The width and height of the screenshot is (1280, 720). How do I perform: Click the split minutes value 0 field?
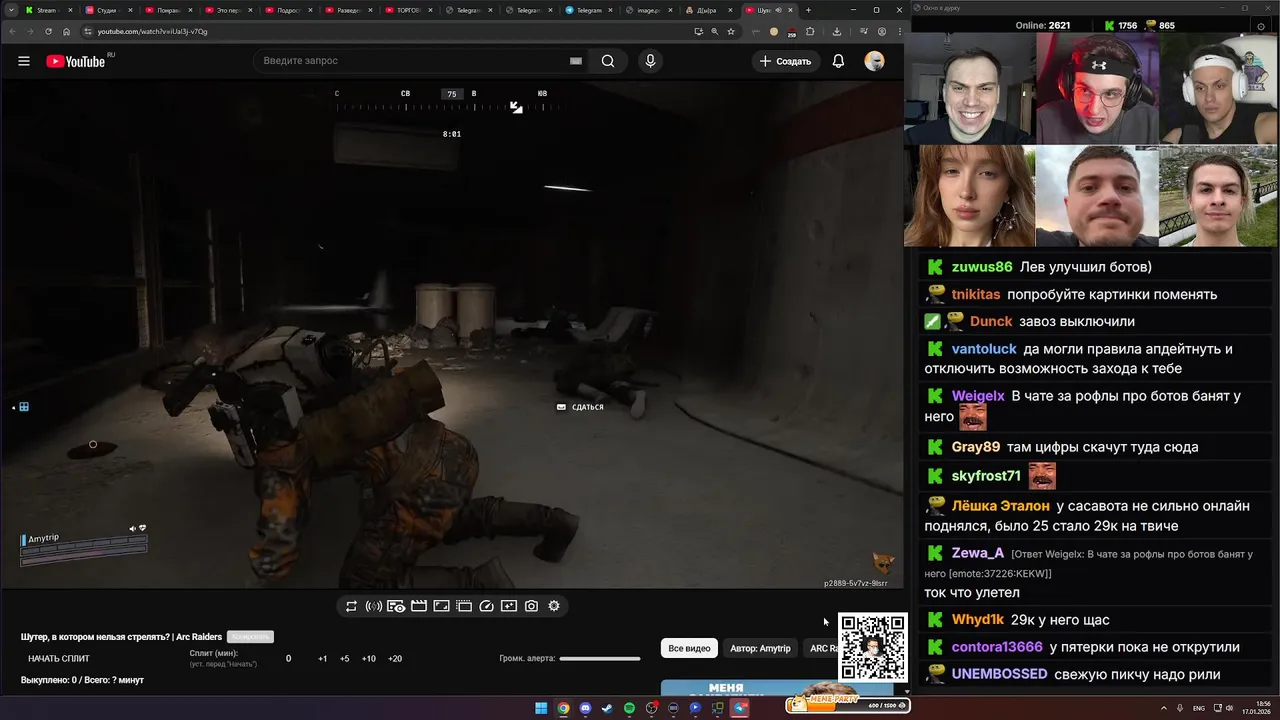(x=289, y=659)
